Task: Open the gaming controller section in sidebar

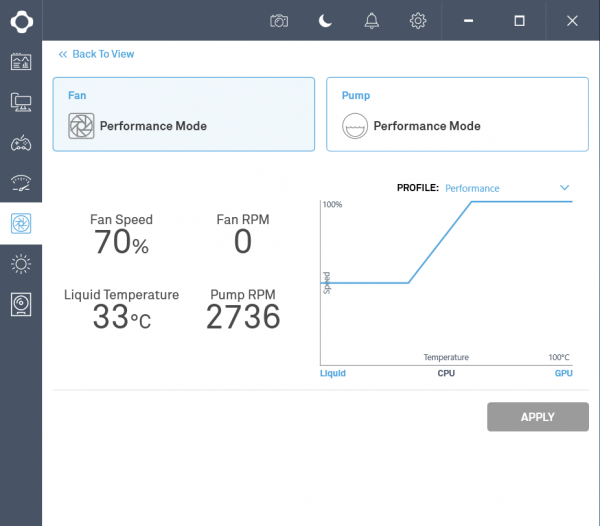Action: [x=21, y=143]
